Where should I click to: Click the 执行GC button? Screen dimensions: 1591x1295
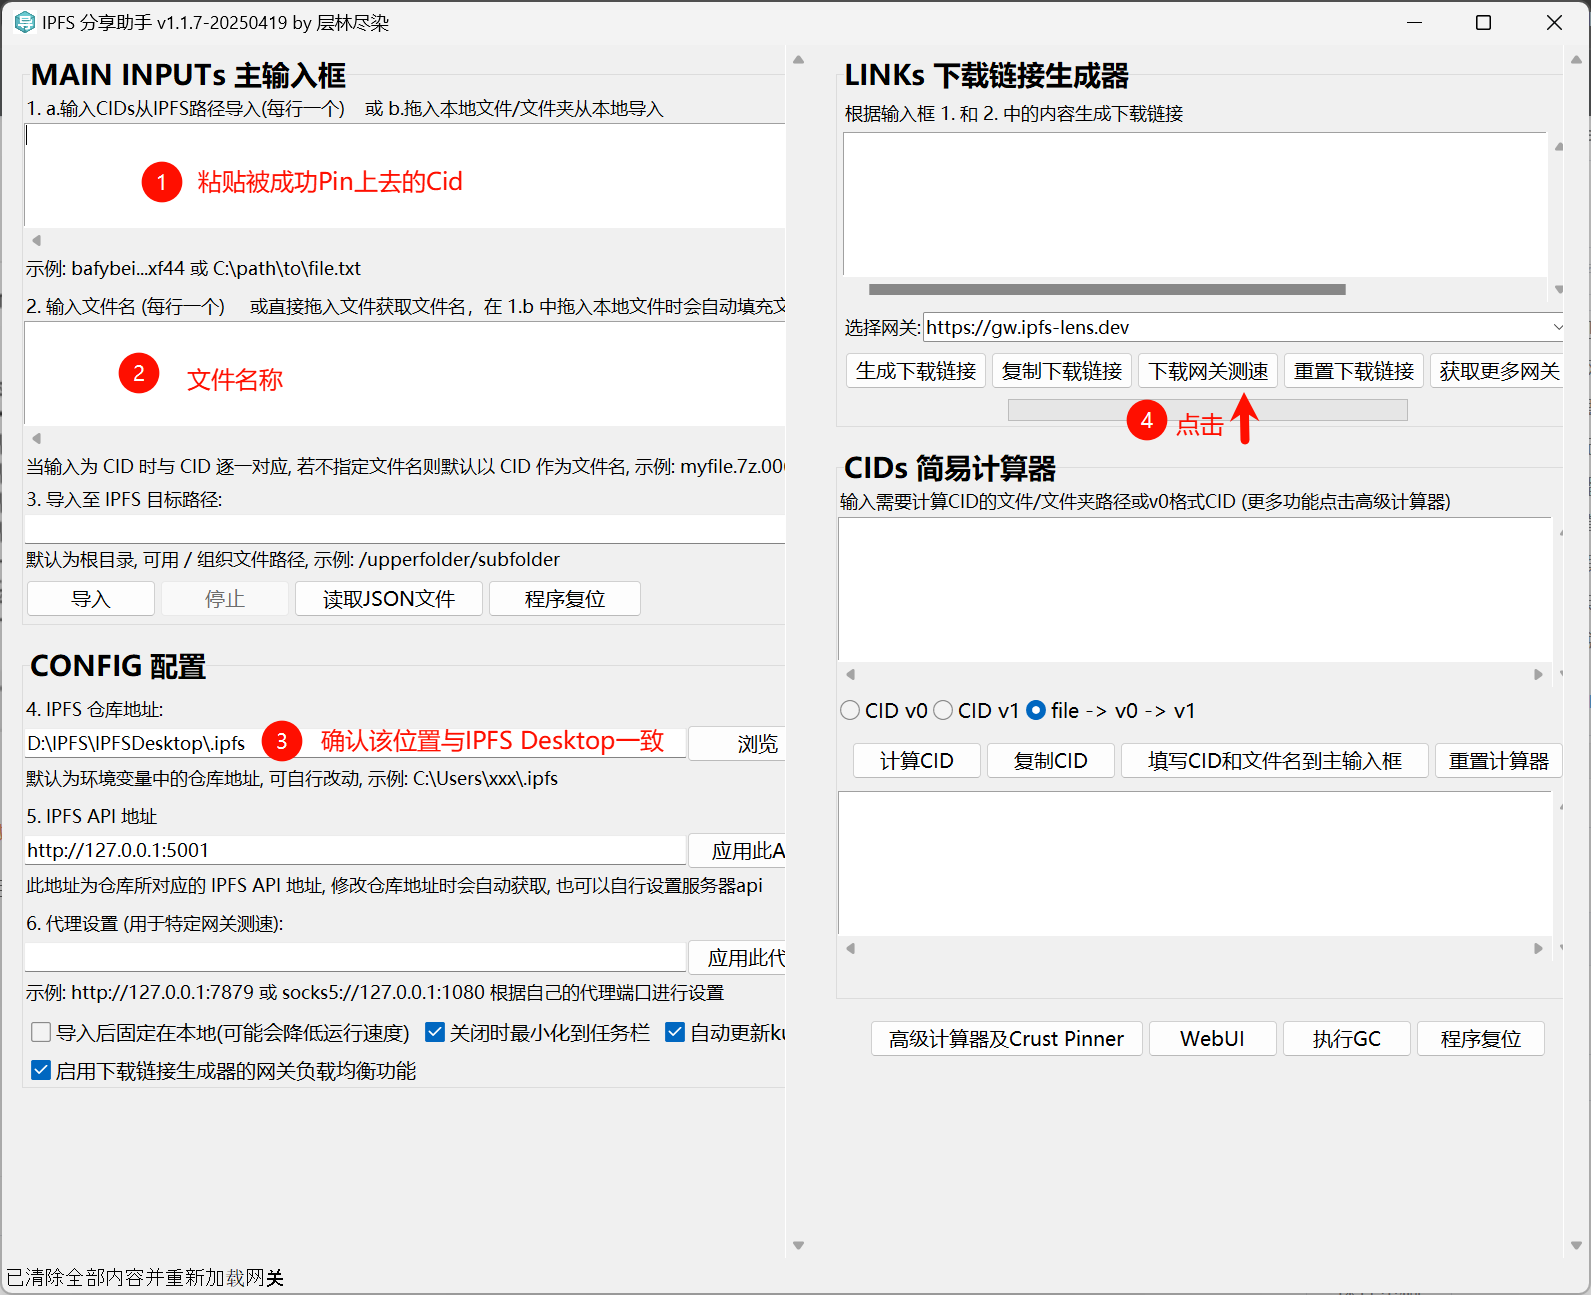pos(1346,1038)
